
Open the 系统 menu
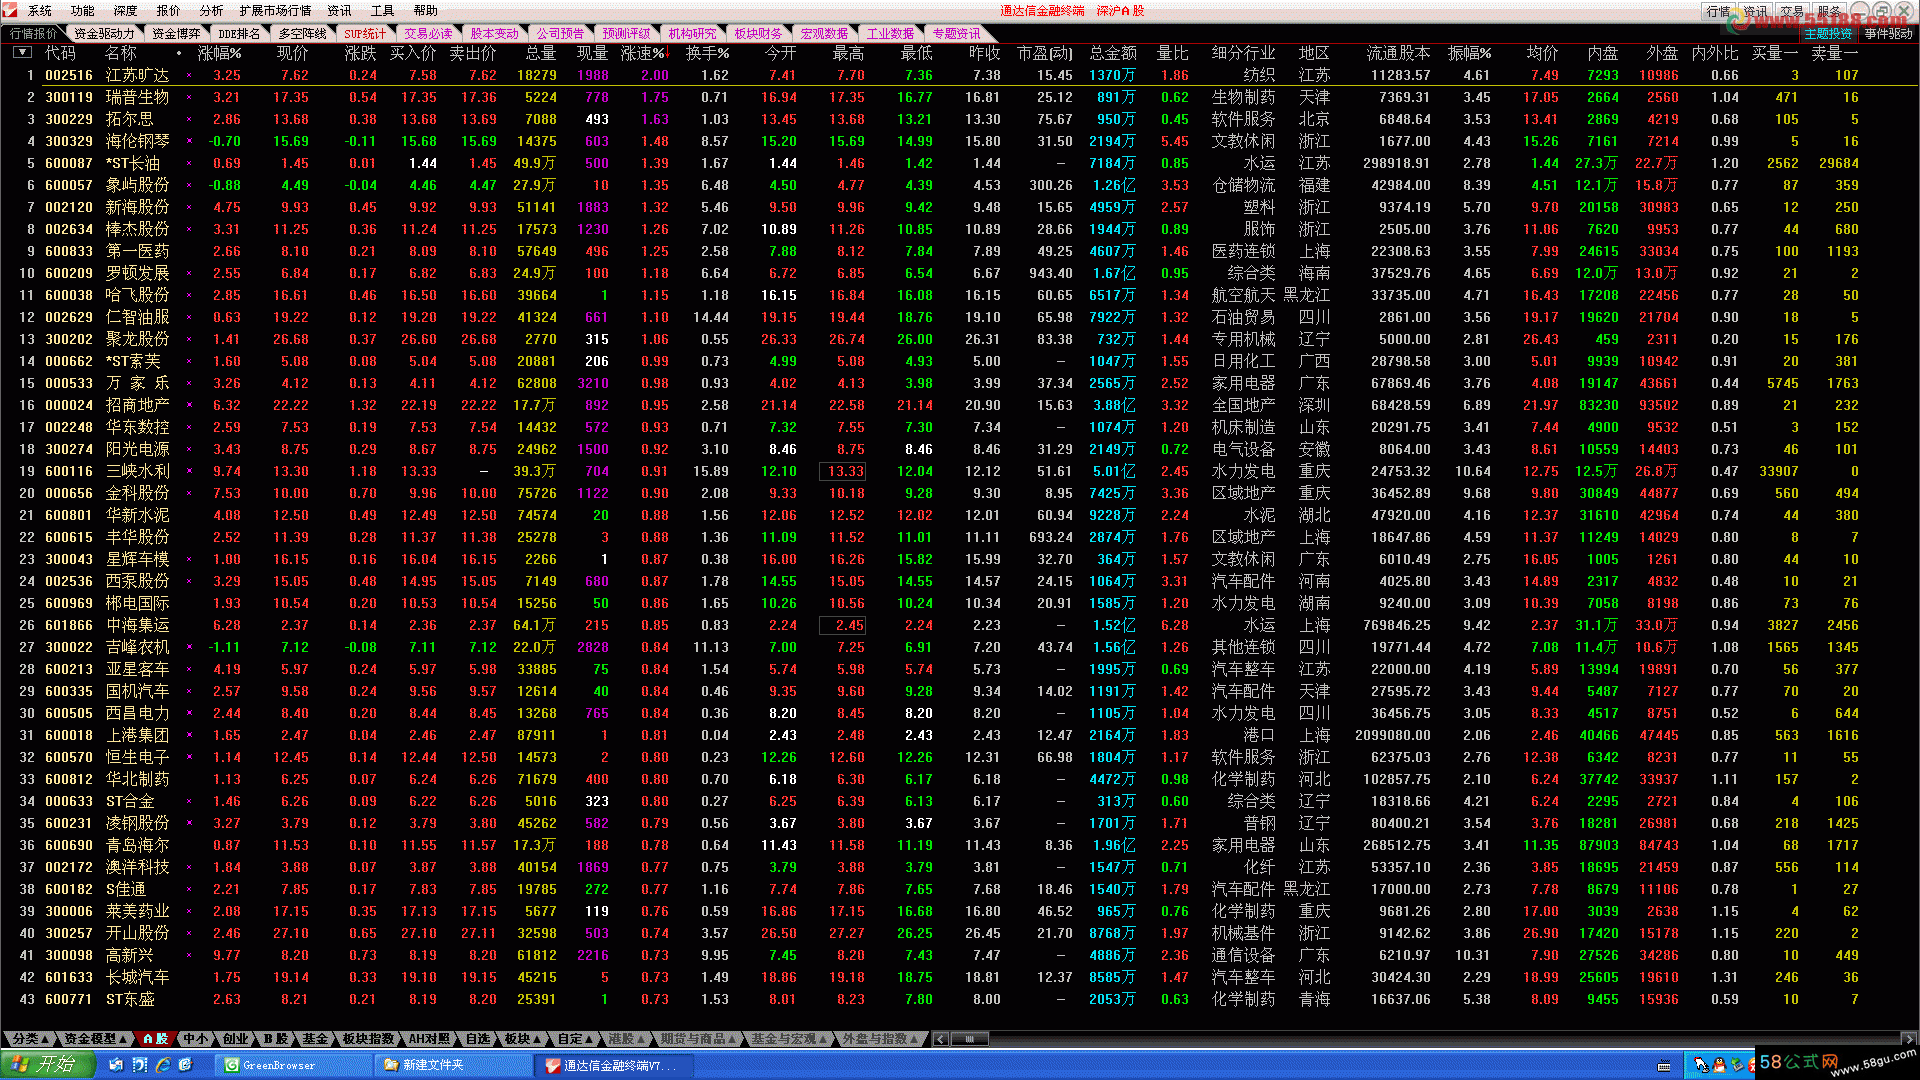[x=40, y=11]
